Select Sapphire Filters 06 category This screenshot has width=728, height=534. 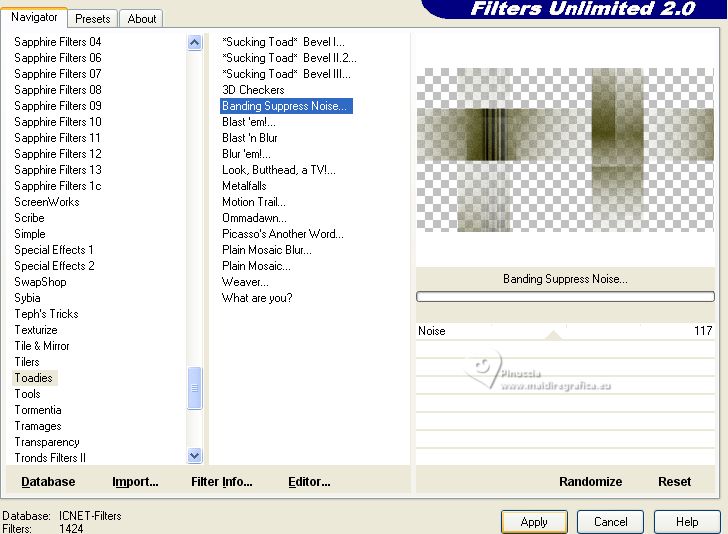(x=58, y=58)
